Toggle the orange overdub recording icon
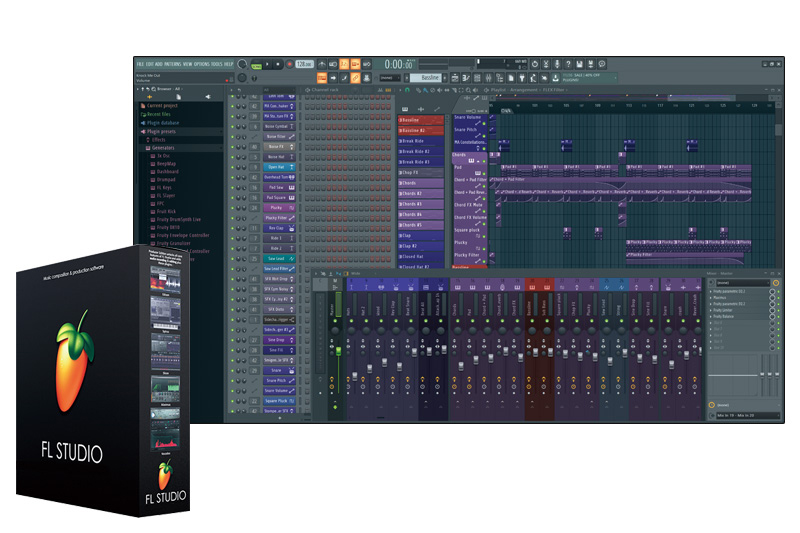 [x=356, y=64]
